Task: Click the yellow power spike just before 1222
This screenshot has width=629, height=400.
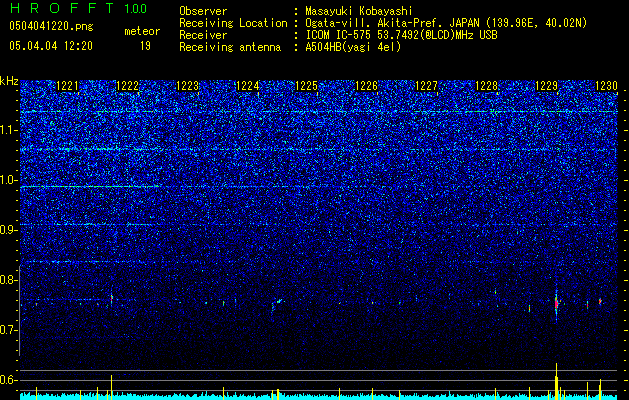Action: tap(112, 387)
